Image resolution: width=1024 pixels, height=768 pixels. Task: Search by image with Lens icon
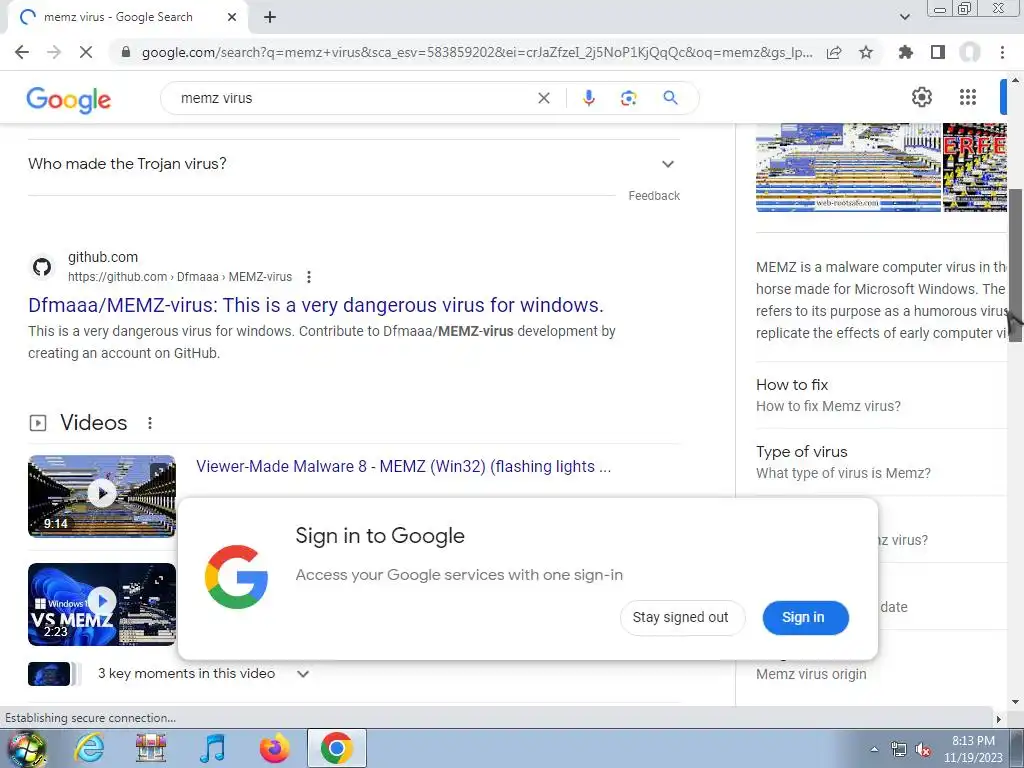[x=628, y=98]
